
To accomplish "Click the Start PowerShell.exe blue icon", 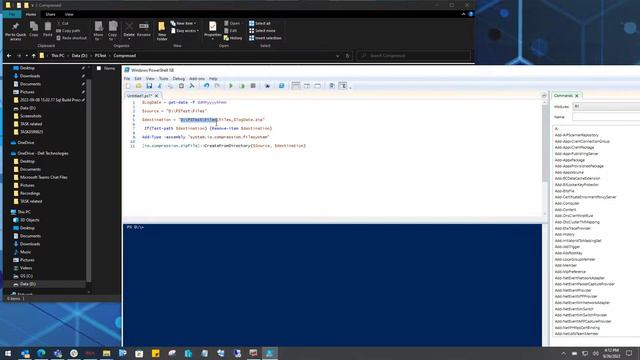I will 282,86.
